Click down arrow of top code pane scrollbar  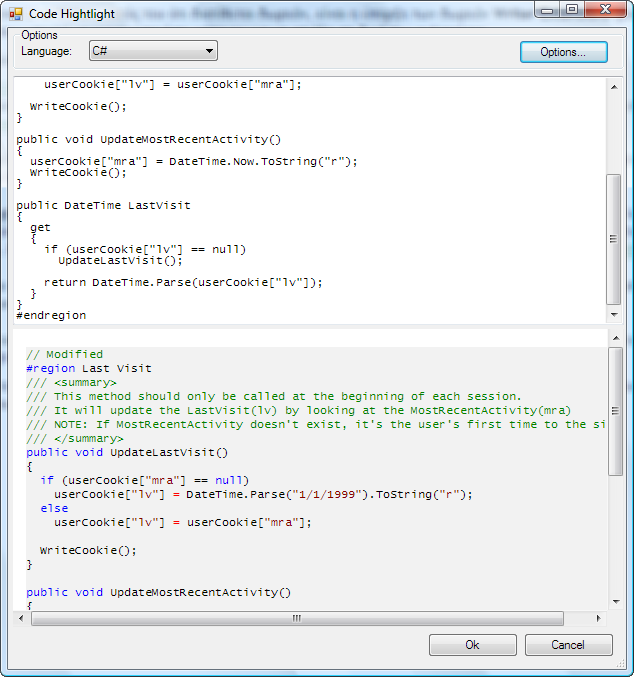point(614,315)
